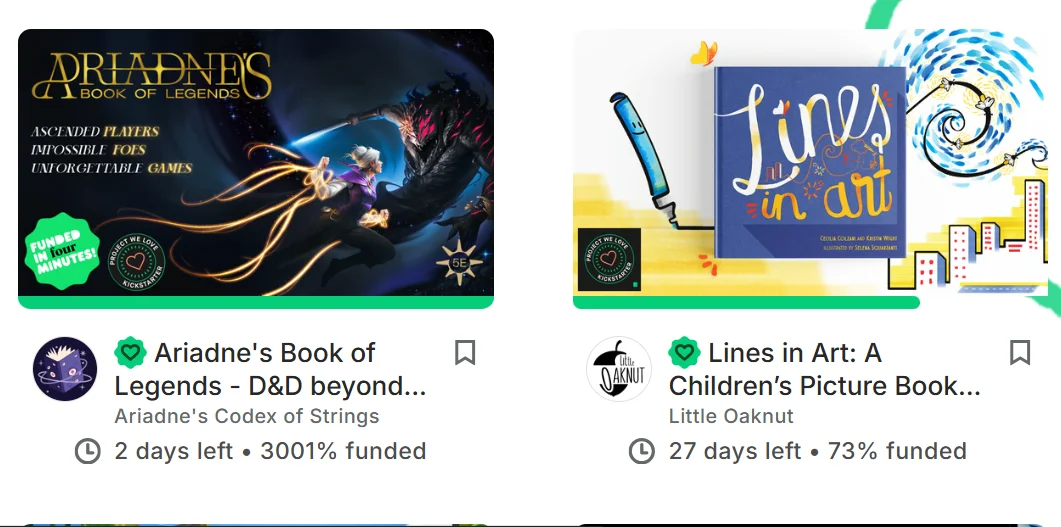Open the Lines in Art title link
This screenshot has width=1061, height=527.
tap(825, 369)
